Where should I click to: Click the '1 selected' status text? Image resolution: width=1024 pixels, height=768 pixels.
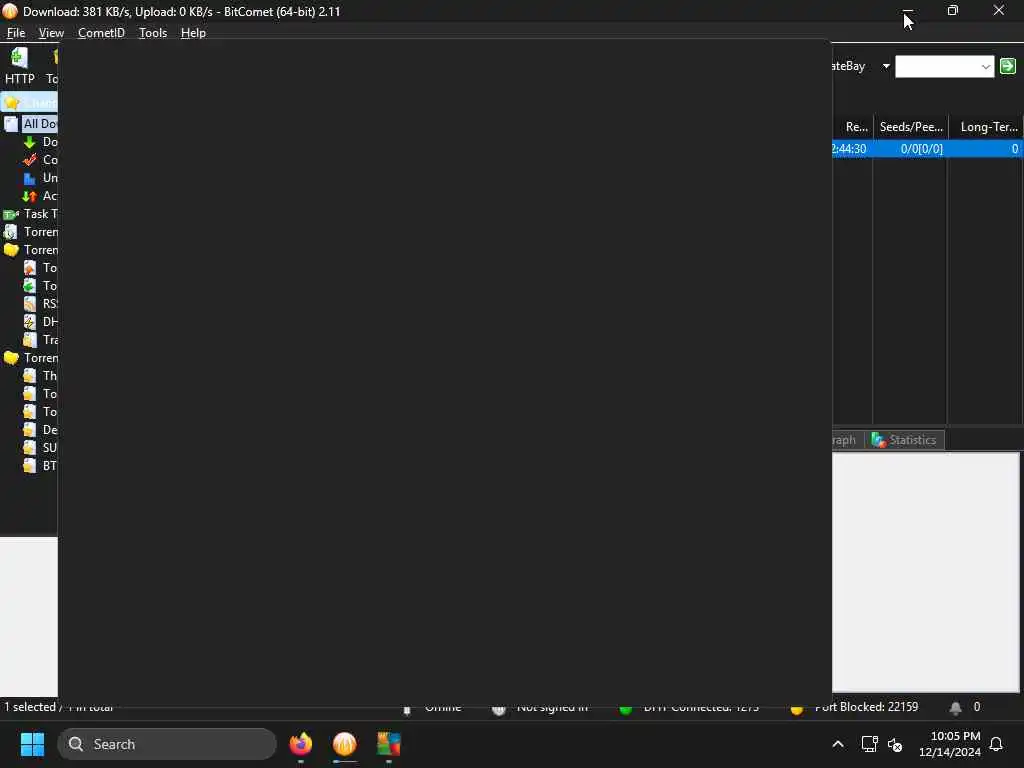pyautogui.click(x=30, y=707)
